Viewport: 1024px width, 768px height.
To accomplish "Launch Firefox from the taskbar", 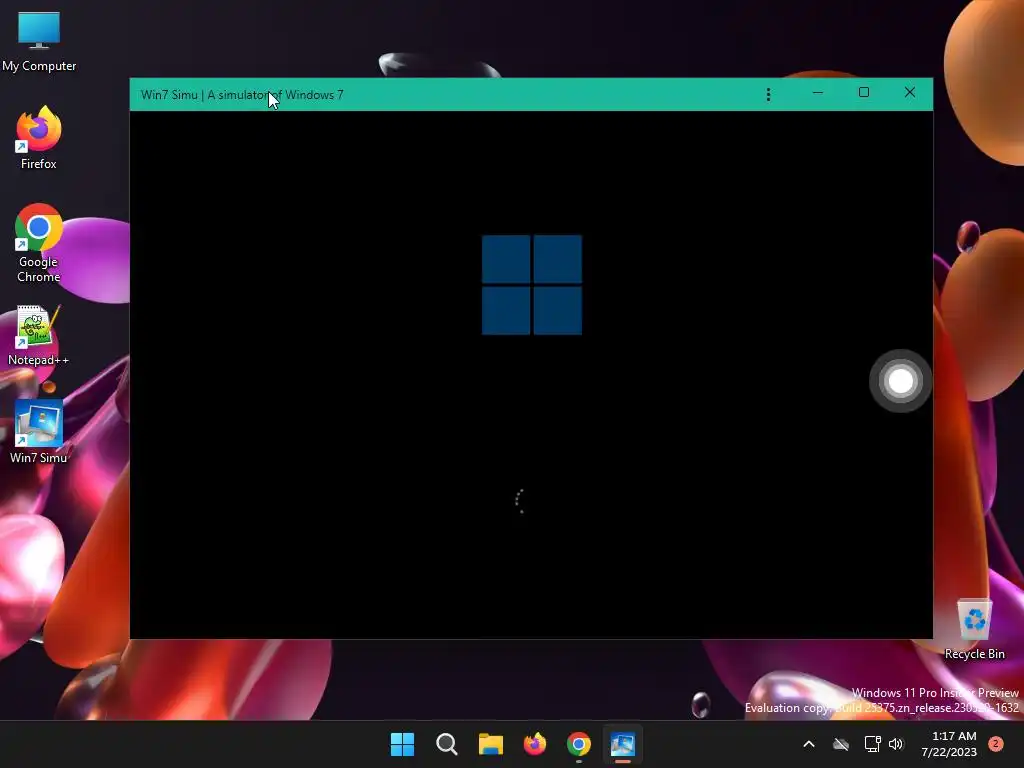I will tap(535, 744).
